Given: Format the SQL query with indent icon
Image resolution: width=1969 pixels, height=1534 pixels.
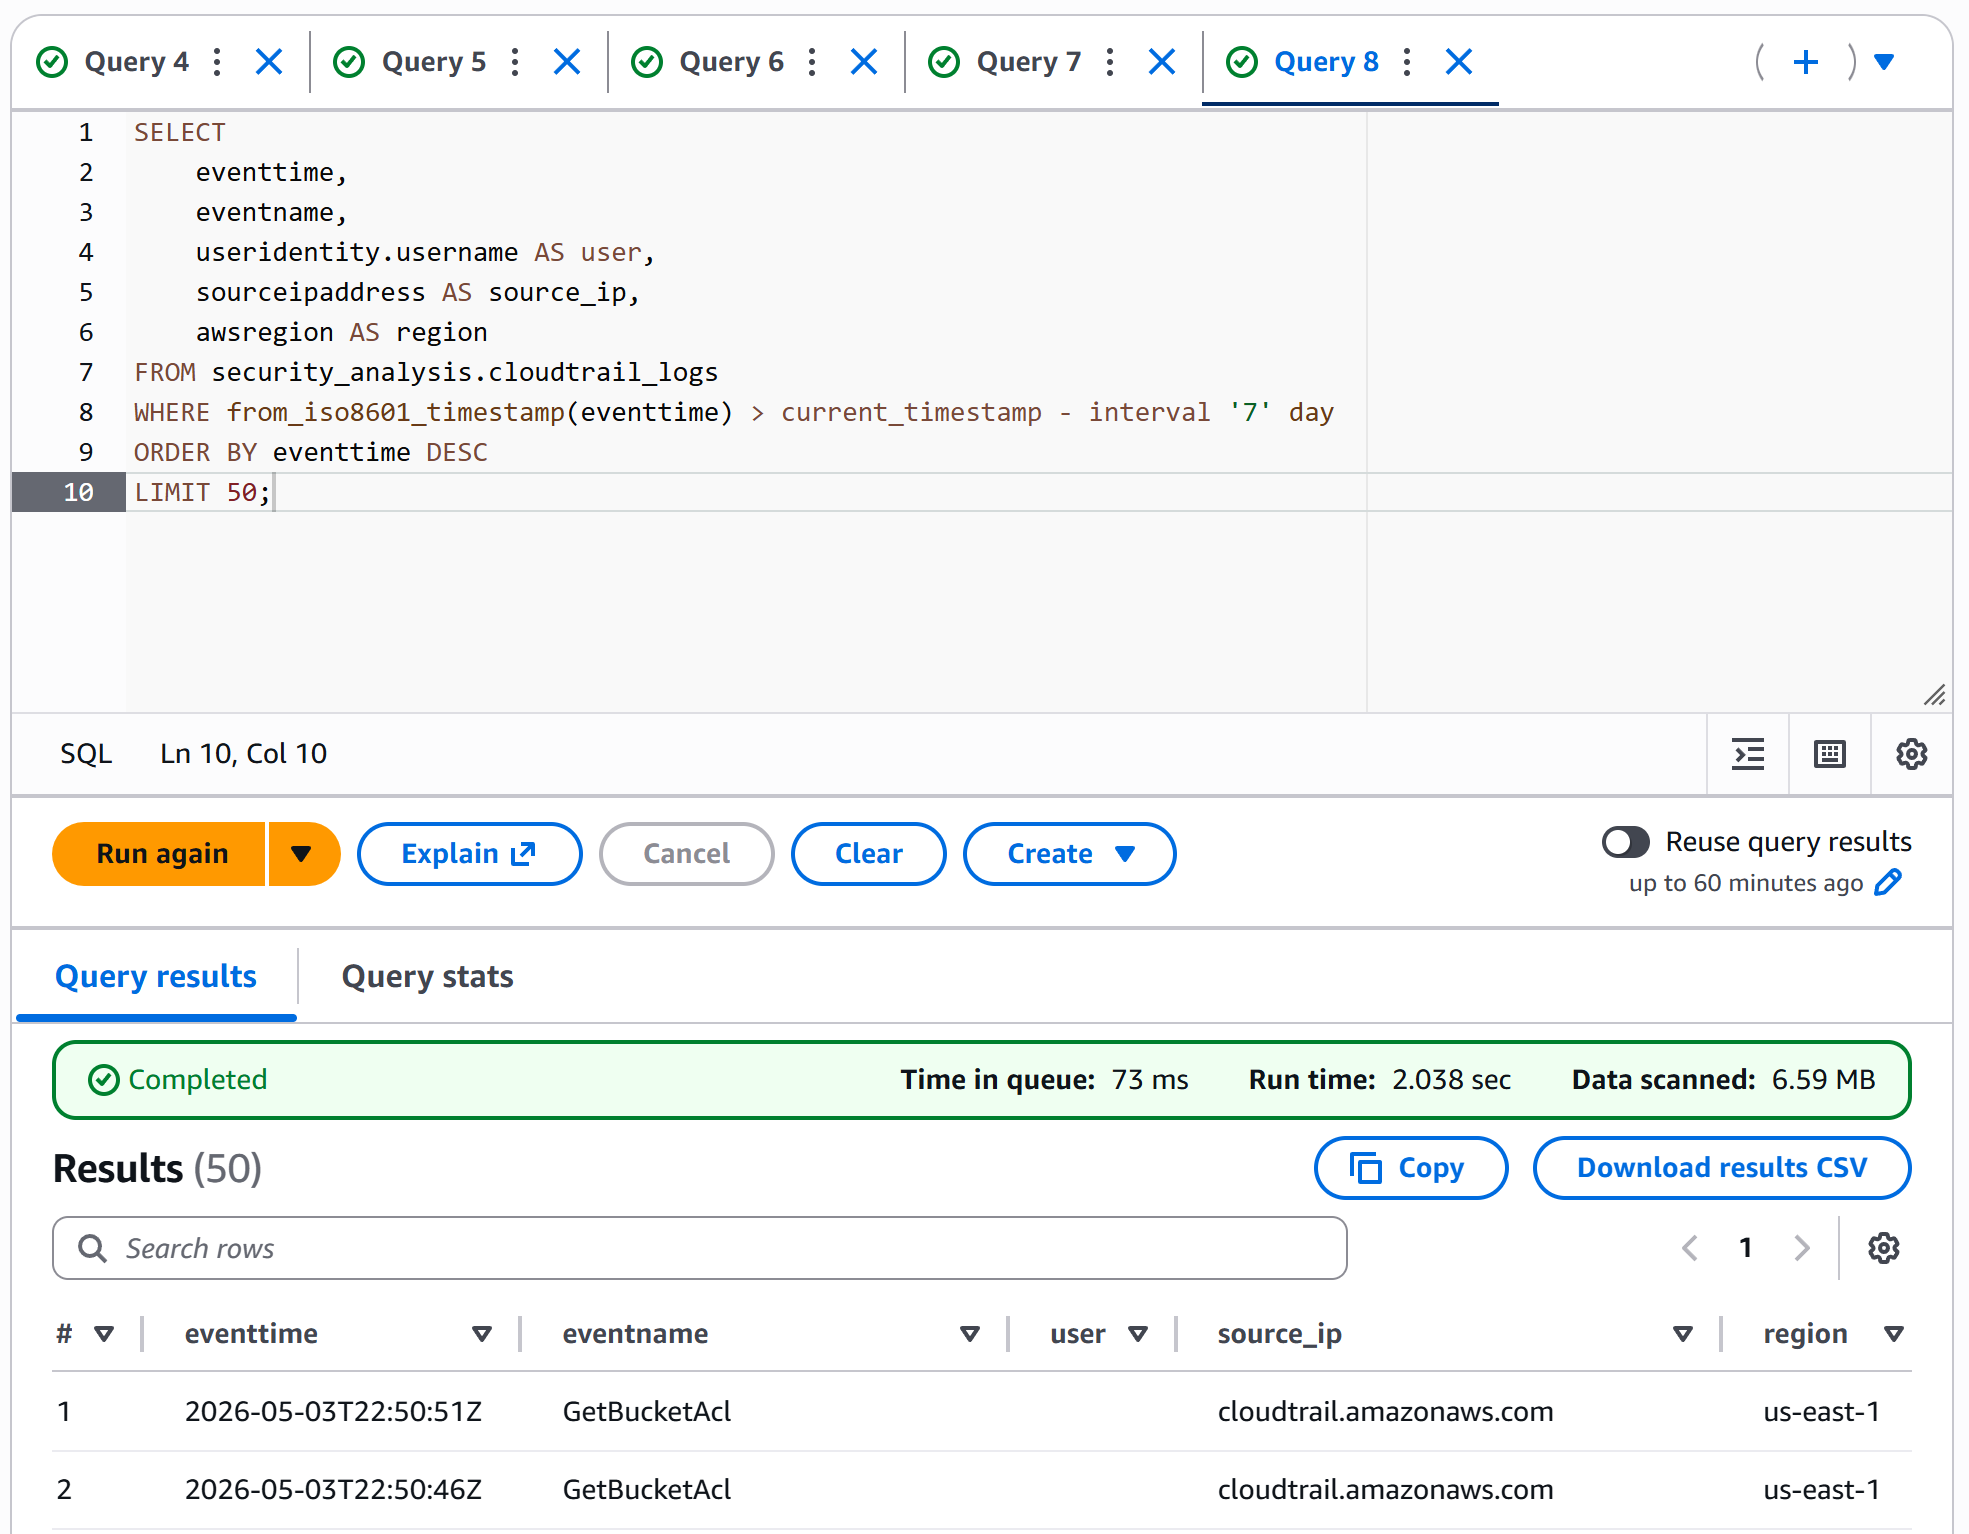Looking at the screenshot, I should tap(1748, 754).
